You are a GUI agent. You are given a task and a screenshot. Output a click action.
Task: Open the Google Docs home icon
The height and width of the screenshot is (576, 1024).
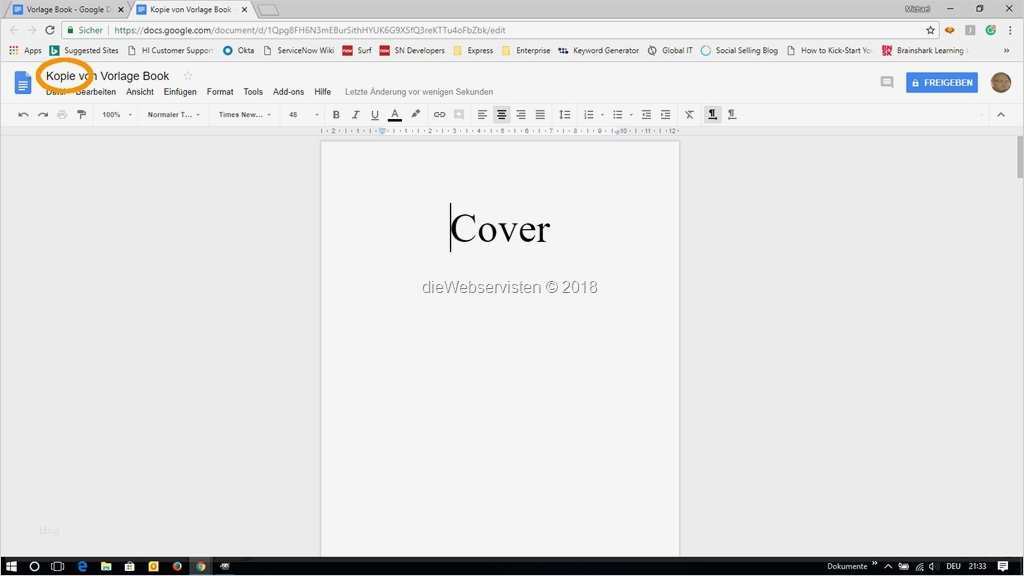pos(23,83)
